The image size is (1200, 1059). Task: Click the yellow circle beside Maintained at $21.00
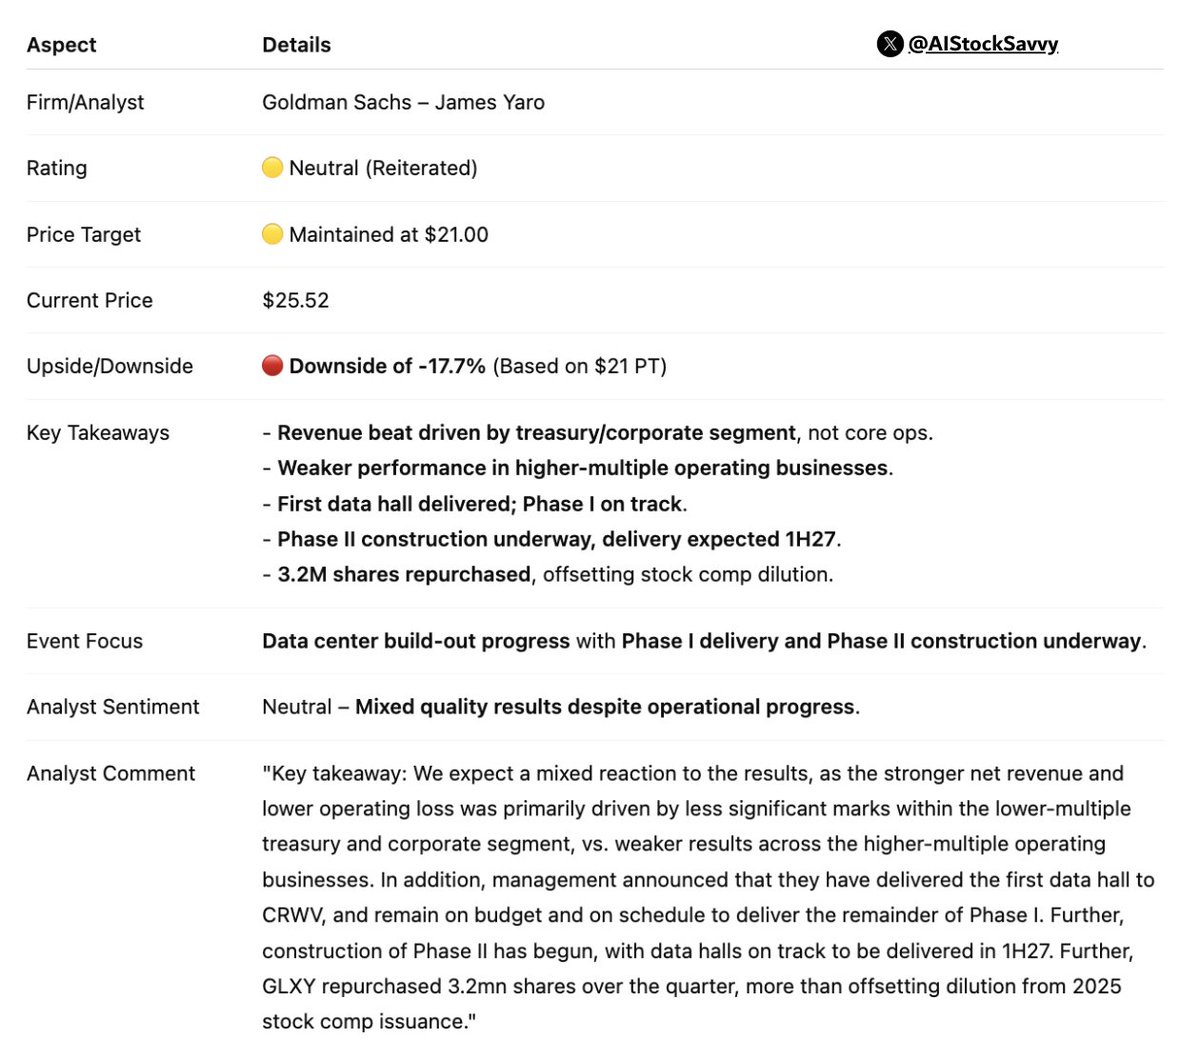point(272,234)
